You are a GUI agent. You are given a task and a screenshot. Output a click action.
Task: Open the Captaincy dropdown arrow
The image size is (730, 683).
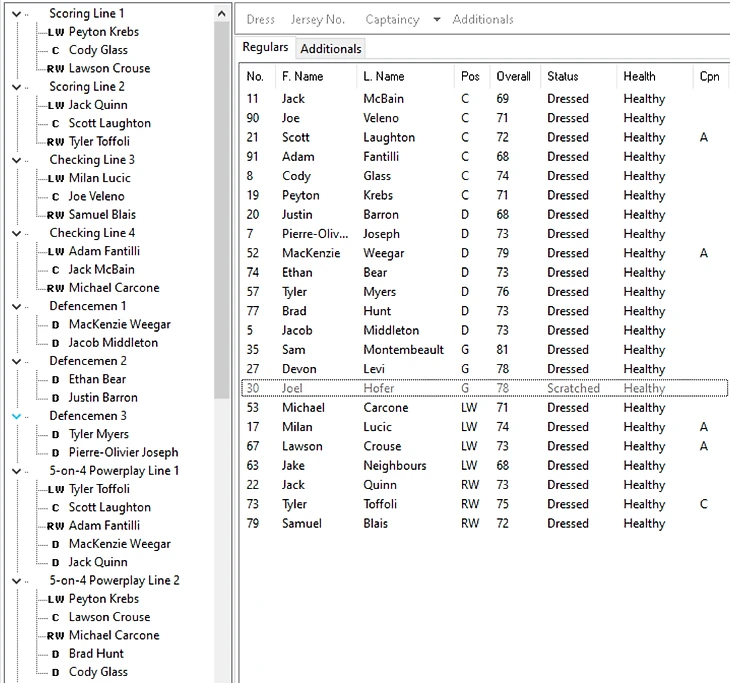(x=437, y=20)
